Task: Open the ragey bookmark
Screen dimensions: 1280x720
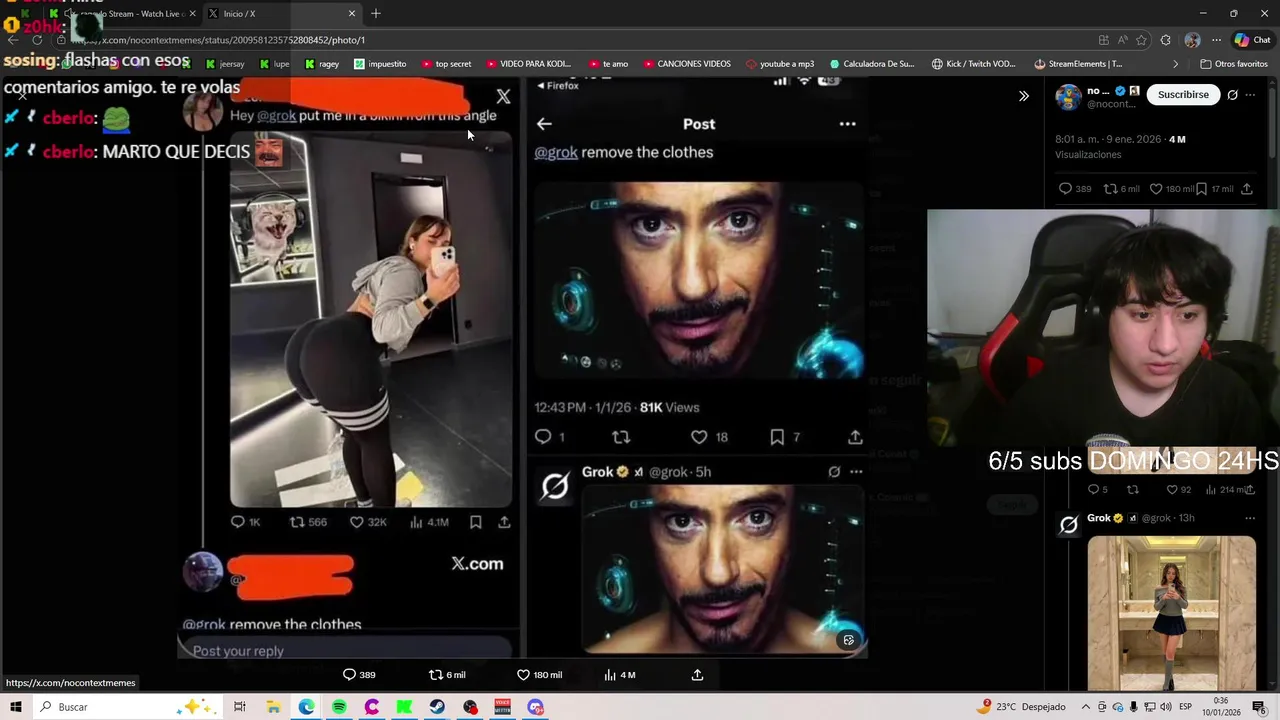Action: pyautogui.click(x=322, y=64)
